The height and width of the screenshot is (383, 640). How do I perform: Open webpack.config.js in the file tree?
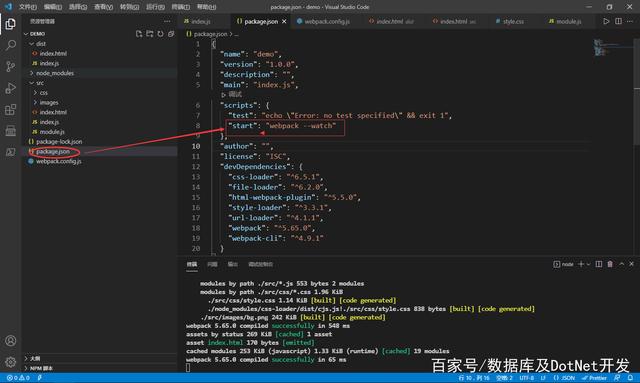point(58,161)
